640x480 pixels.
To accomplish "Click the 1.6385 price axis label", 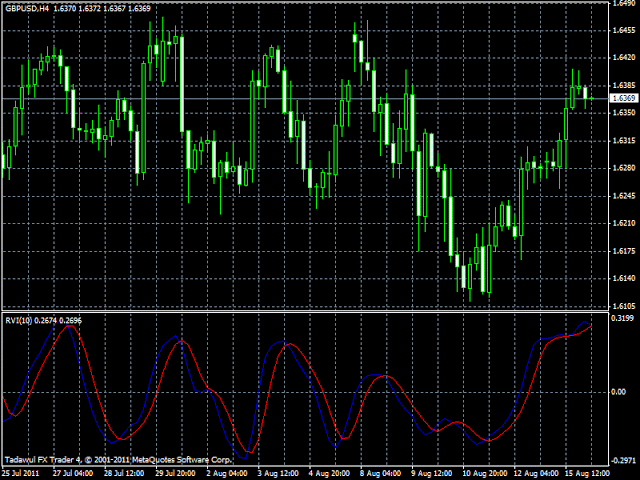I will (624, 85).
